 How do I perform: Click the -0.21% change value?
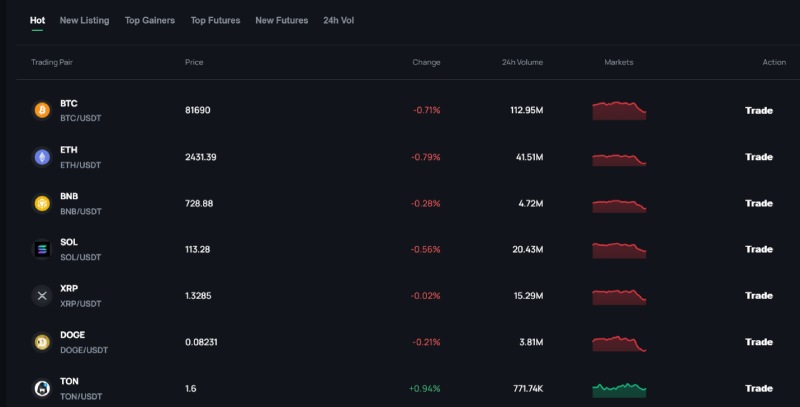point(427,342)
